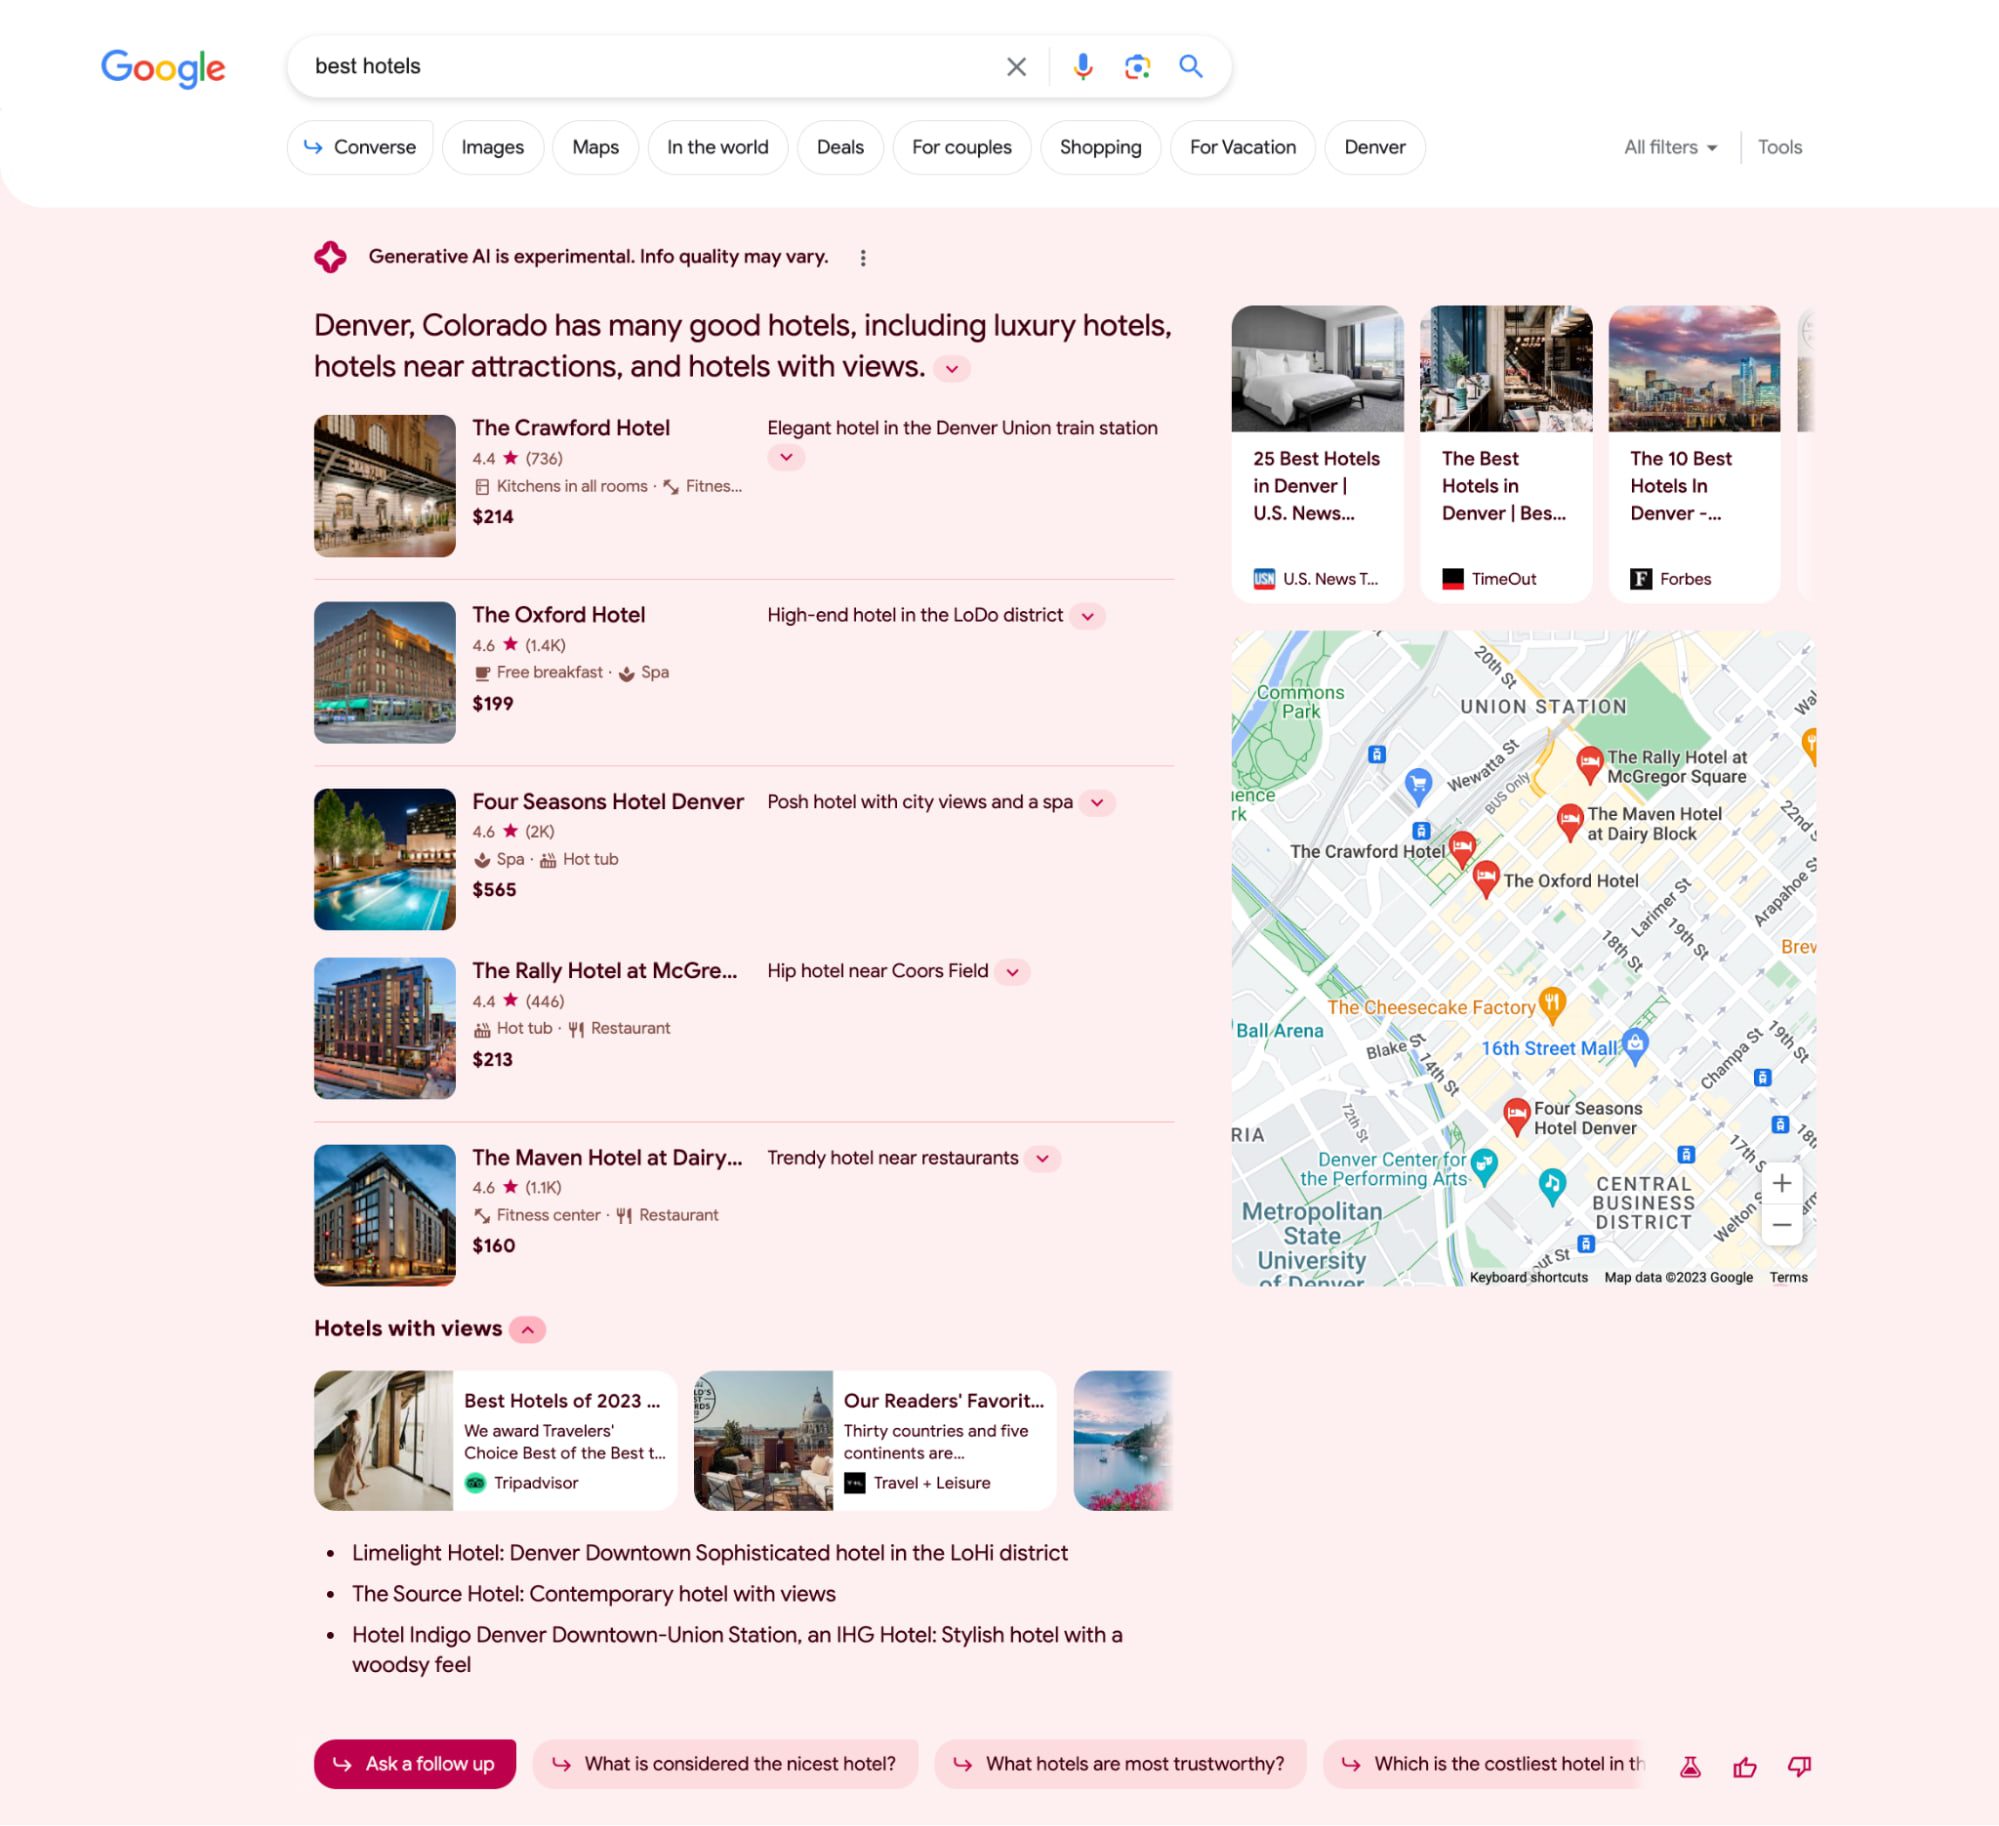Viewport: 1999px width, 1826px height.
Task: Open the Four Seasons pool thumbnail
Action: click(x=385, y=859)
